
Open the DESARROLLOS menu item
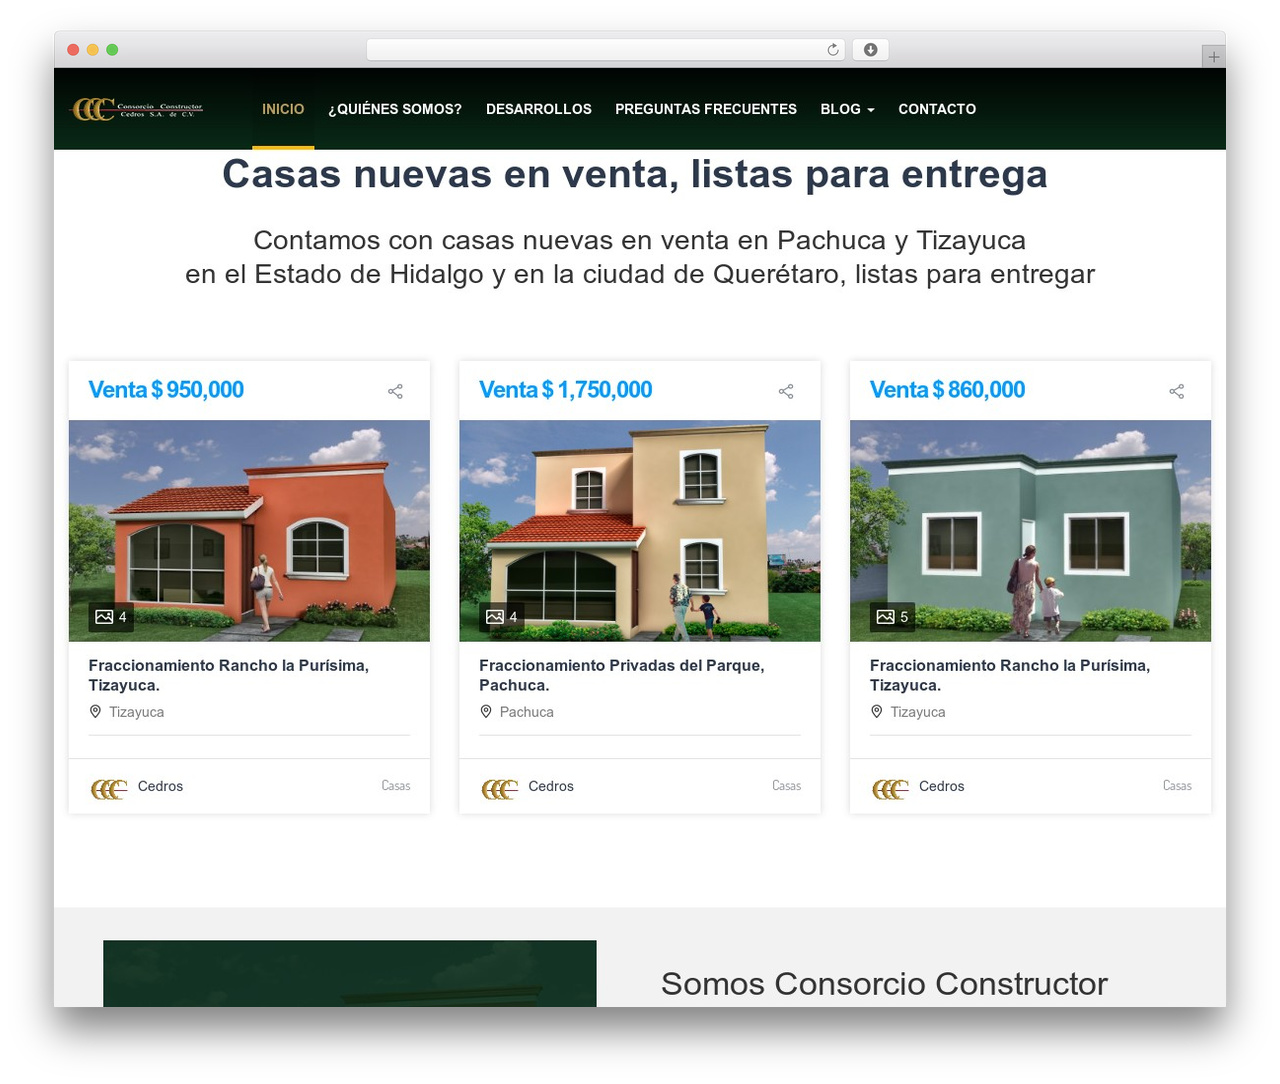click(x=539, y=109)
